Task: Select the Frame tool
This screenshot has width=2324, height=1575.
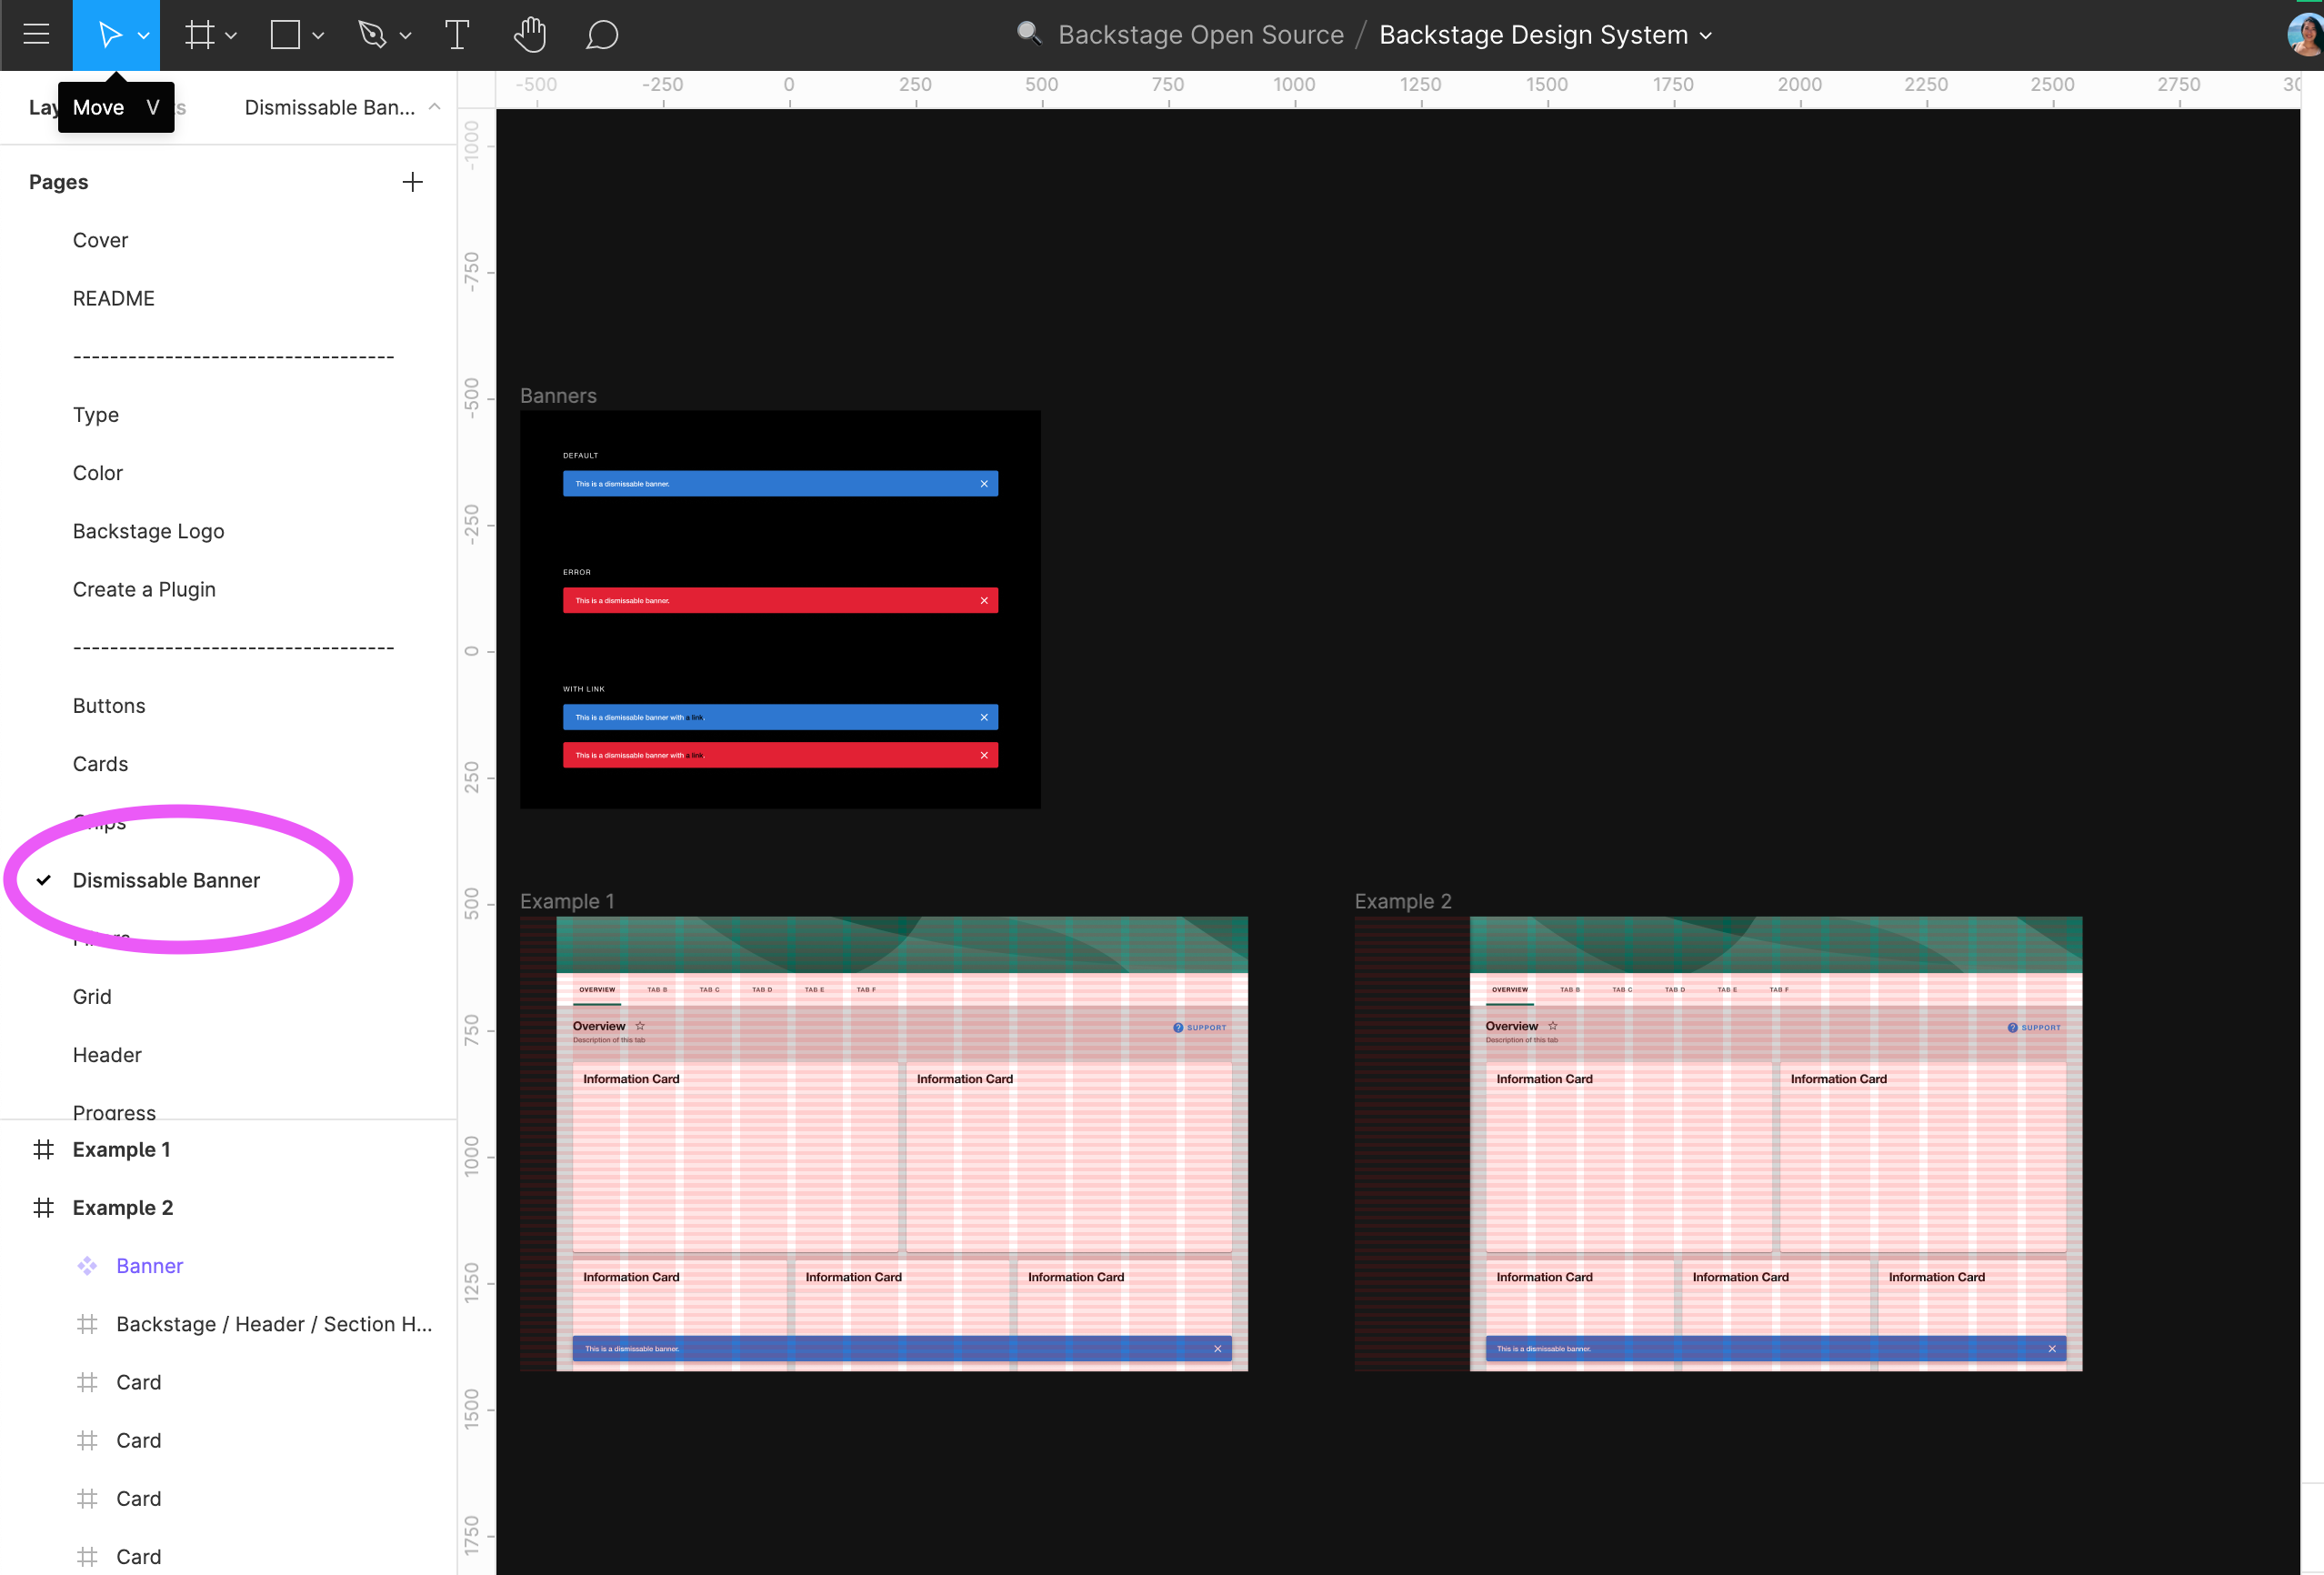Action: pyautogui.click(x=199, y=34)
